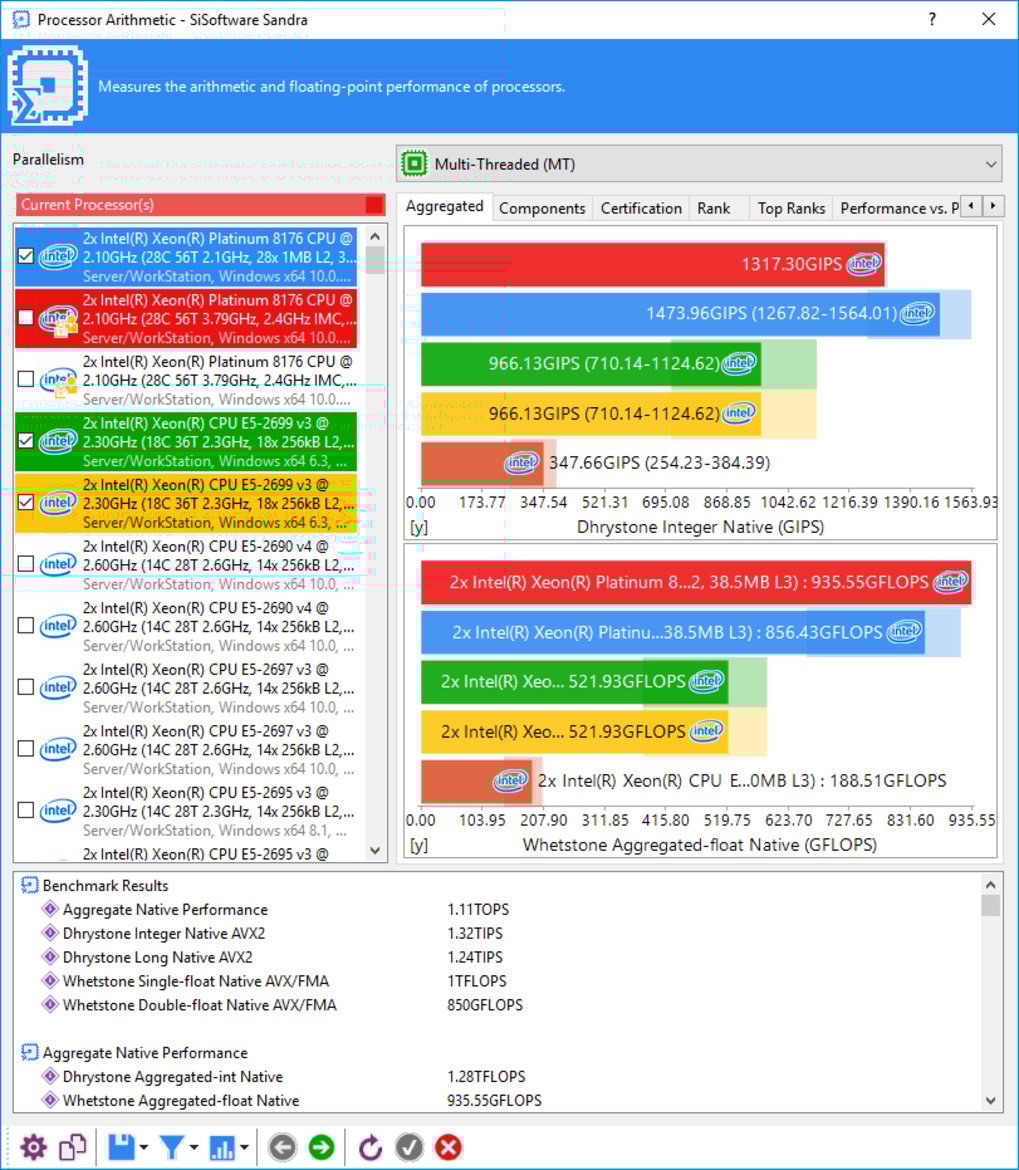This screenshot has width=1019, height=1170.
Task: Click the red swatch on Current Processor(s)
Action: tap(374, 204)
